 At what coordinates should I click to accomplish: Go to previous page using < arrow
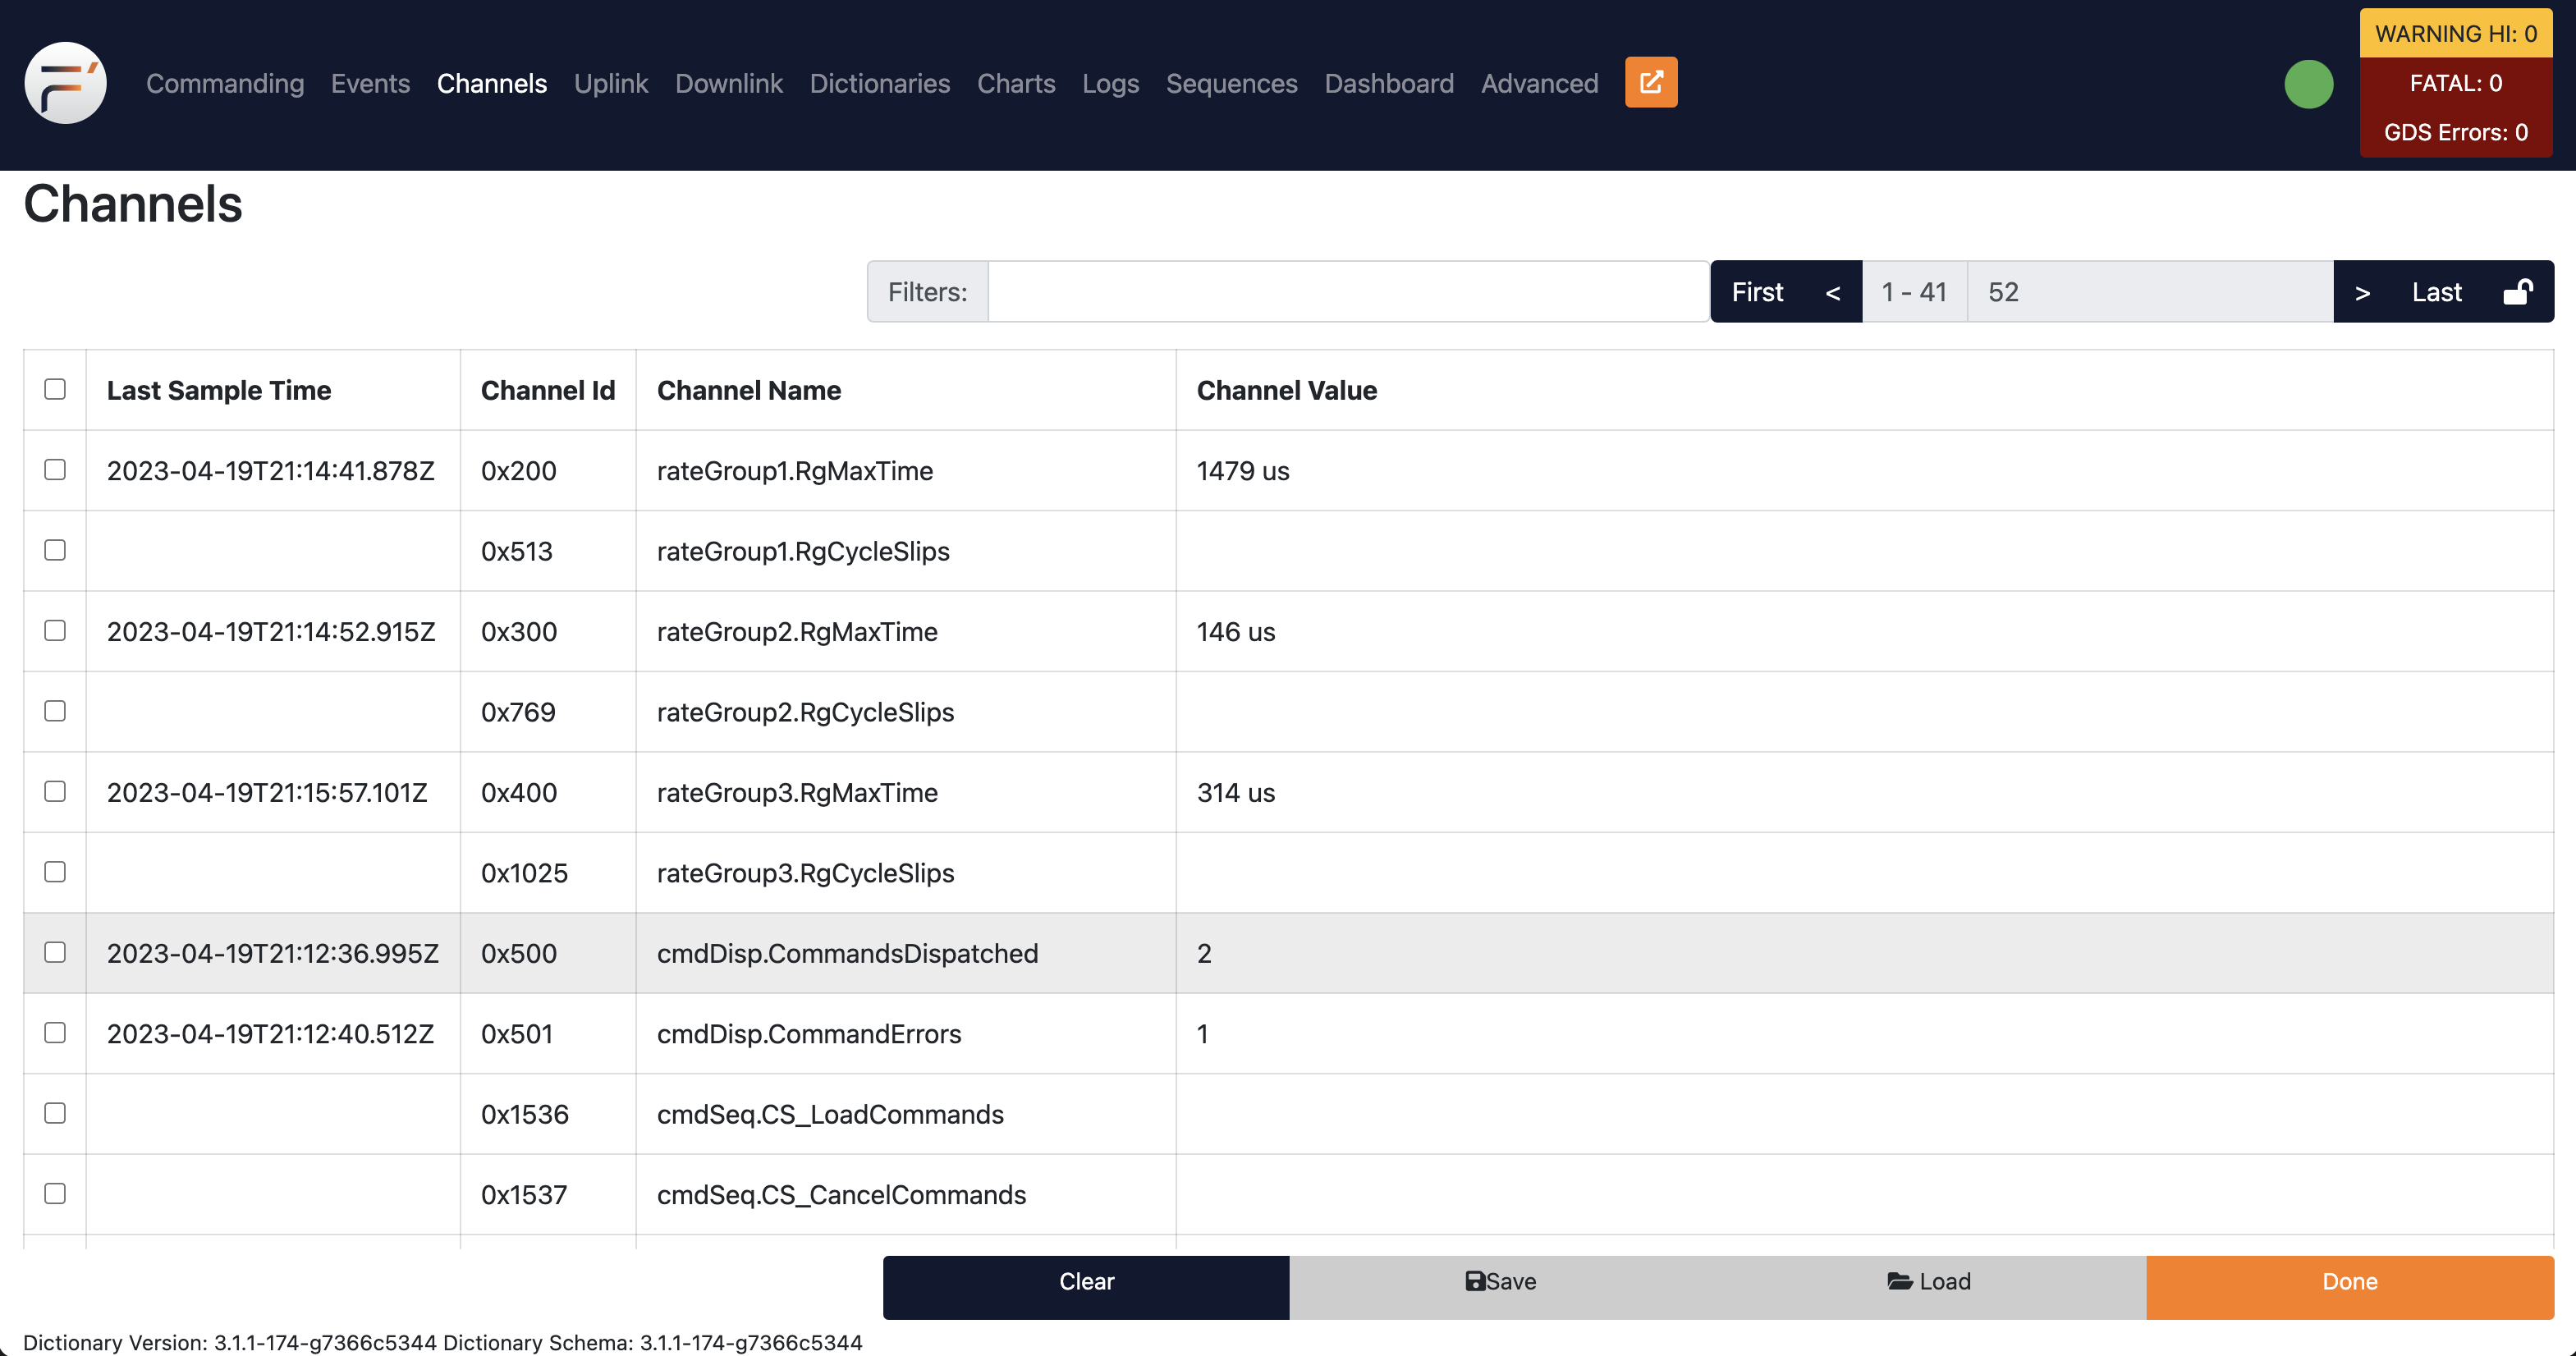pyautogui.click(x=1835, y=291)
